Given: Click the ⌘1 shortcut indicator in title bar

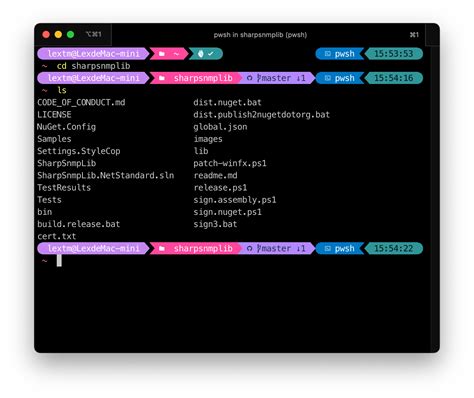Looking at the screenshot, I should 414,34.
